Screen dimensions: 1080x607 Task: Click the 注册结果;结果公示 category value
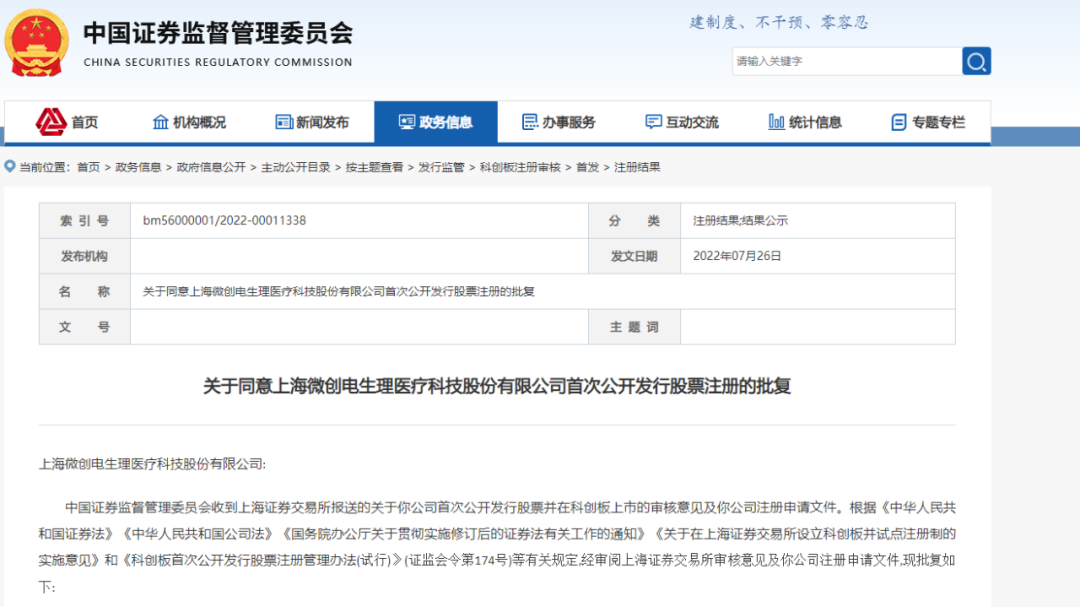pos(740,220)
